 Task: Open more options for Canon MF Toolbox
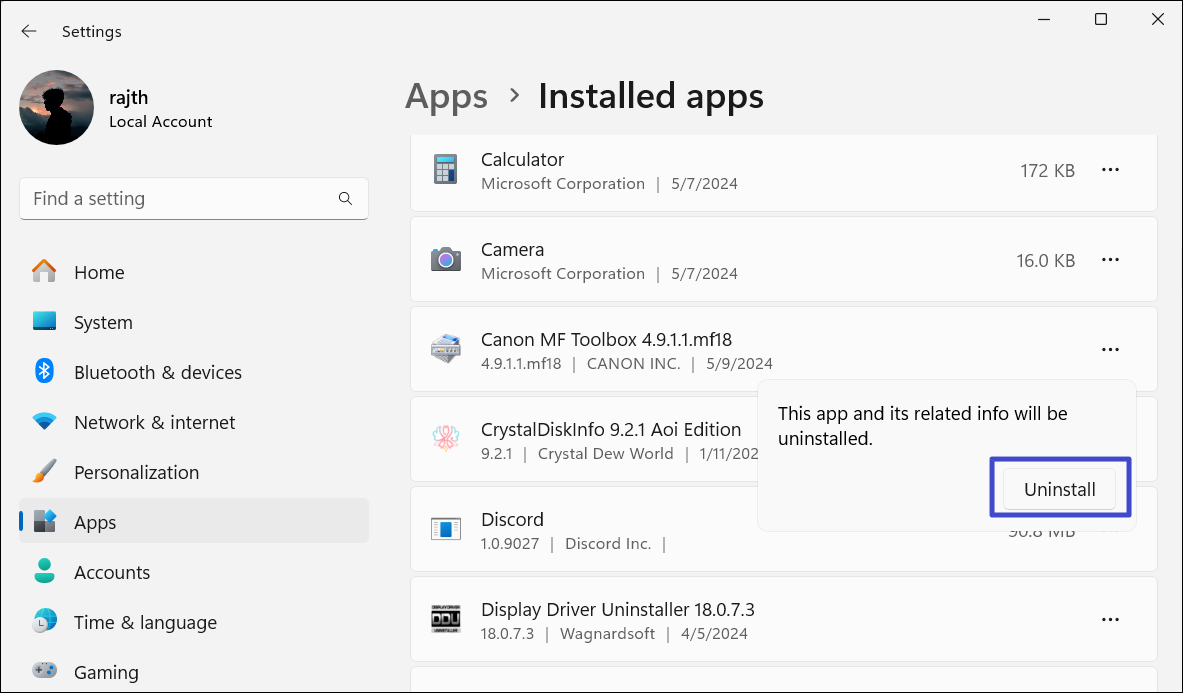coord(1110,350)
